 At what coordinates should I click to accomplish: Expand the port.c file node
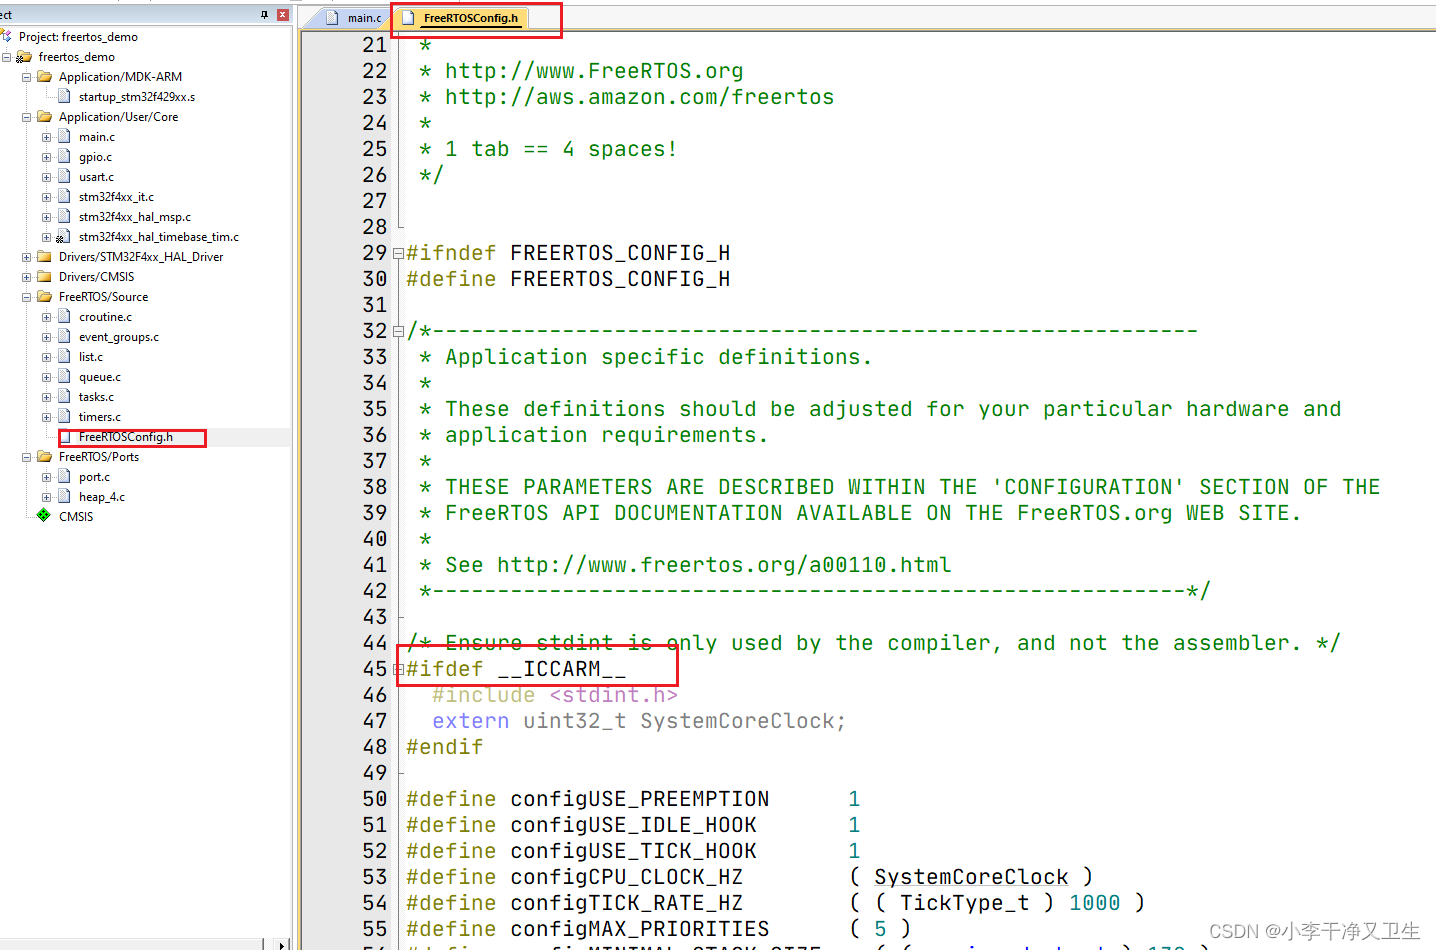[x=46, y=477]
